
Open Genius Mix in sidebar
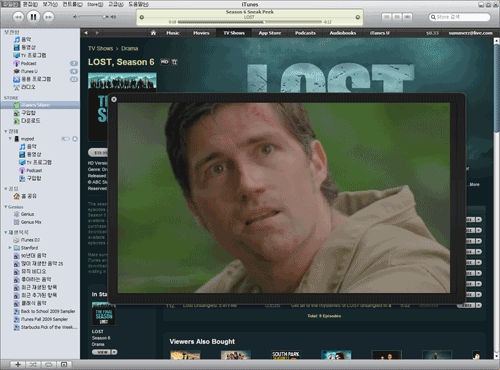(31, 222)
